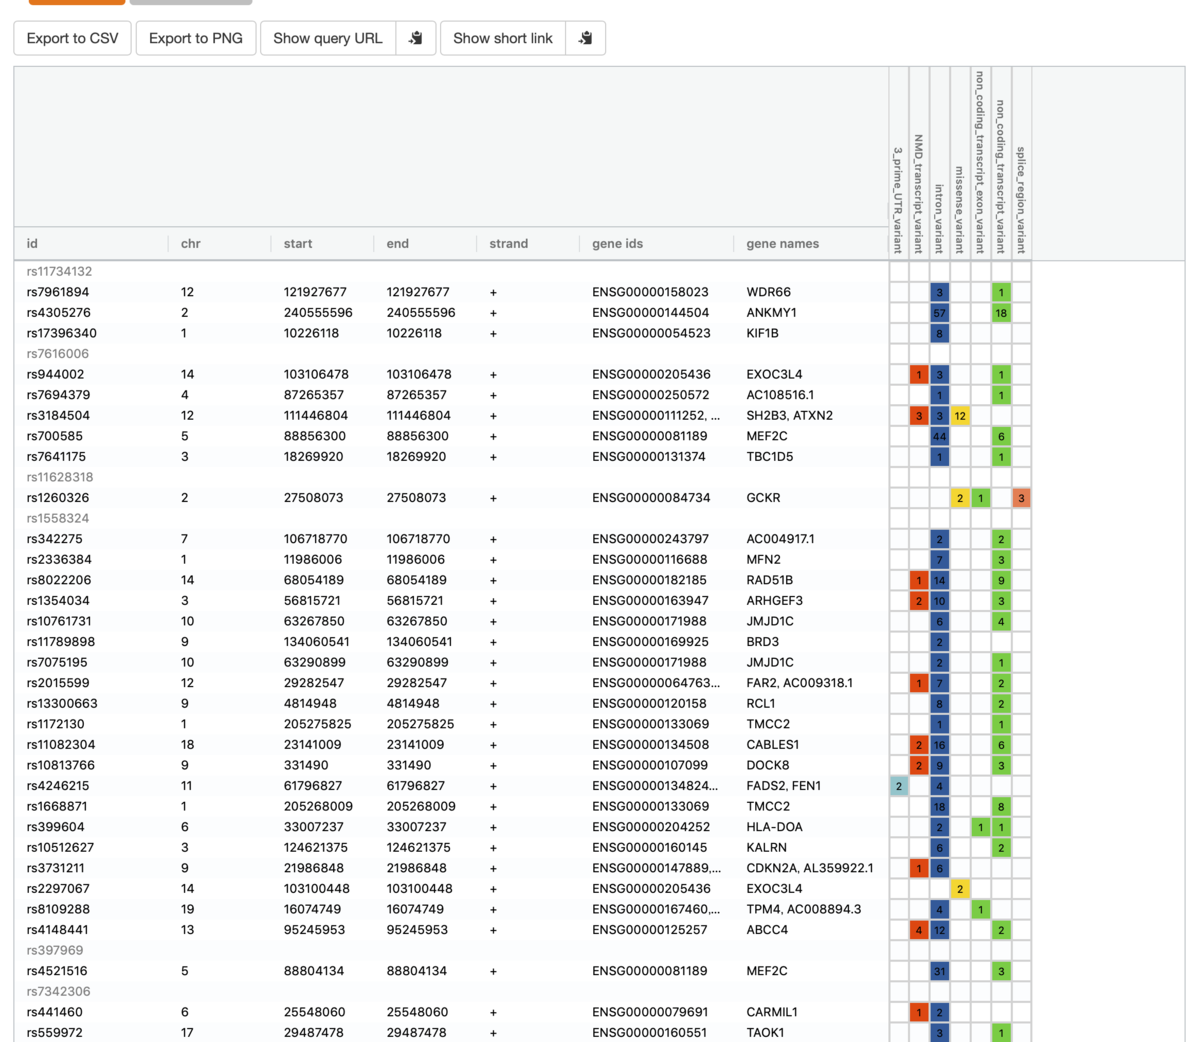Click the yellow missense cell showing 12
This screenshot has width=1200, height=1042.
click(x=960, y=415)
